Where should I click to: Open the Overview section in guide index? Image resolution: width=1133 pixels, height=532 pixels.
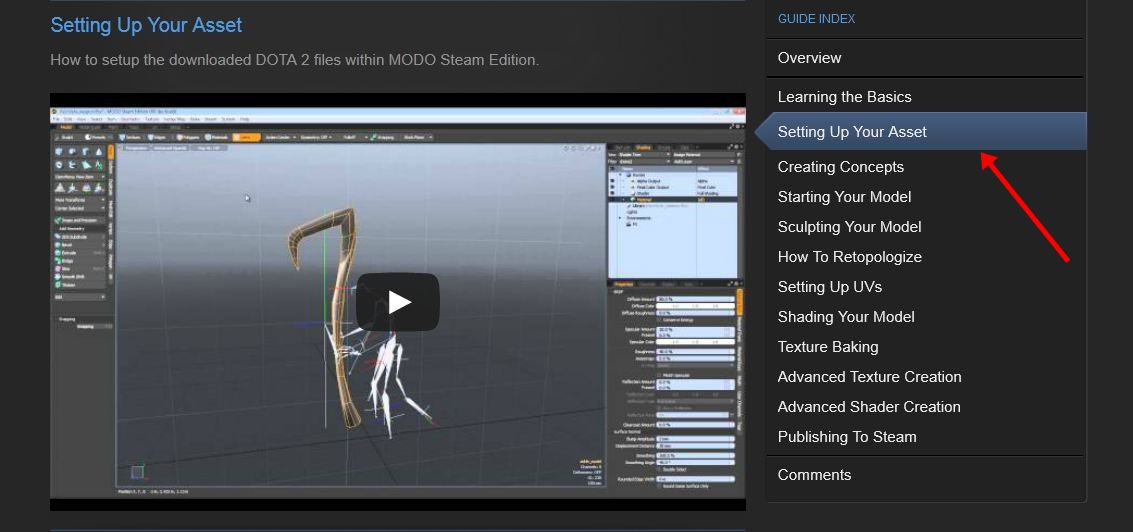click(809, 58)
